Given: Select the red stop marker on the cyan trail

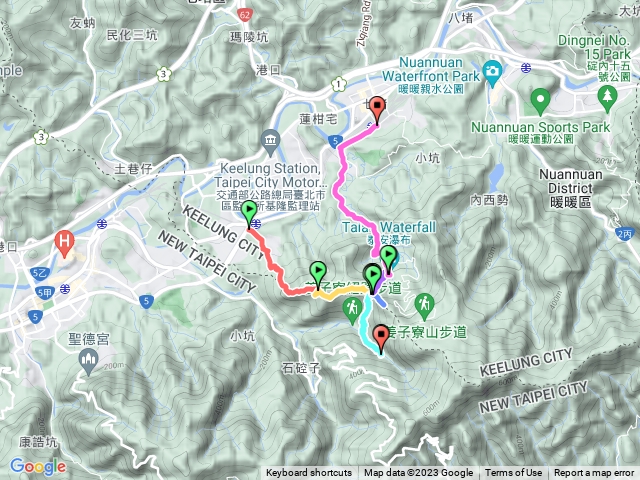Looking at the screenshot, I should tap(381, 338).
